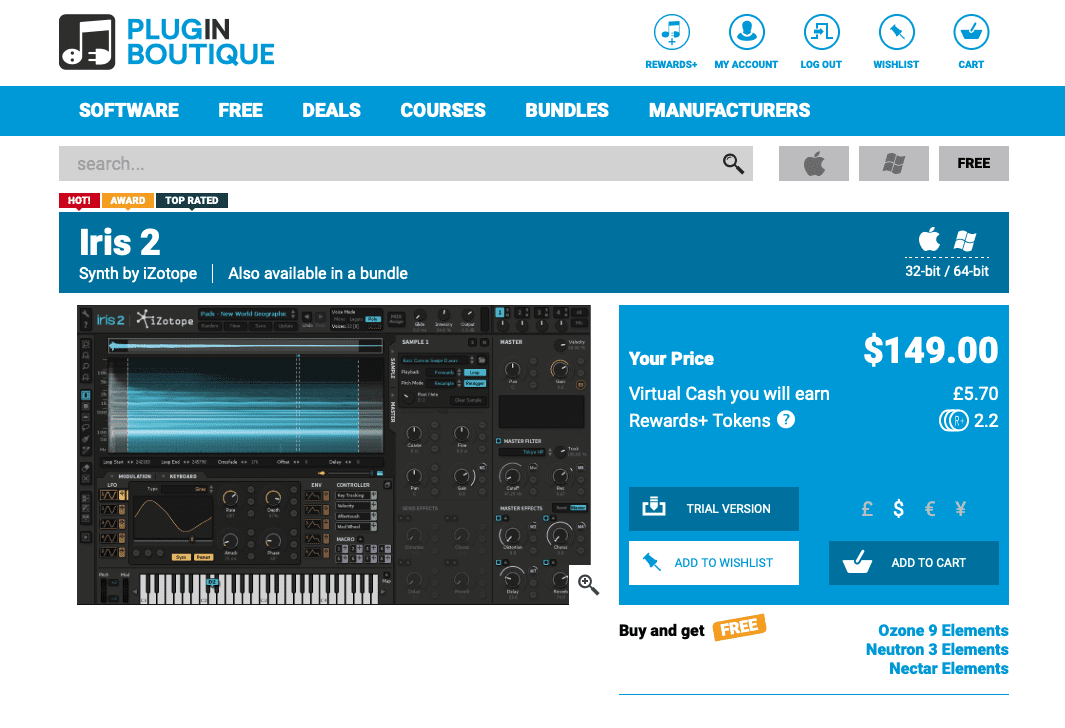Download the TRIAL VERSION
The image size is (1065, 728).
(x=714, y=509)
